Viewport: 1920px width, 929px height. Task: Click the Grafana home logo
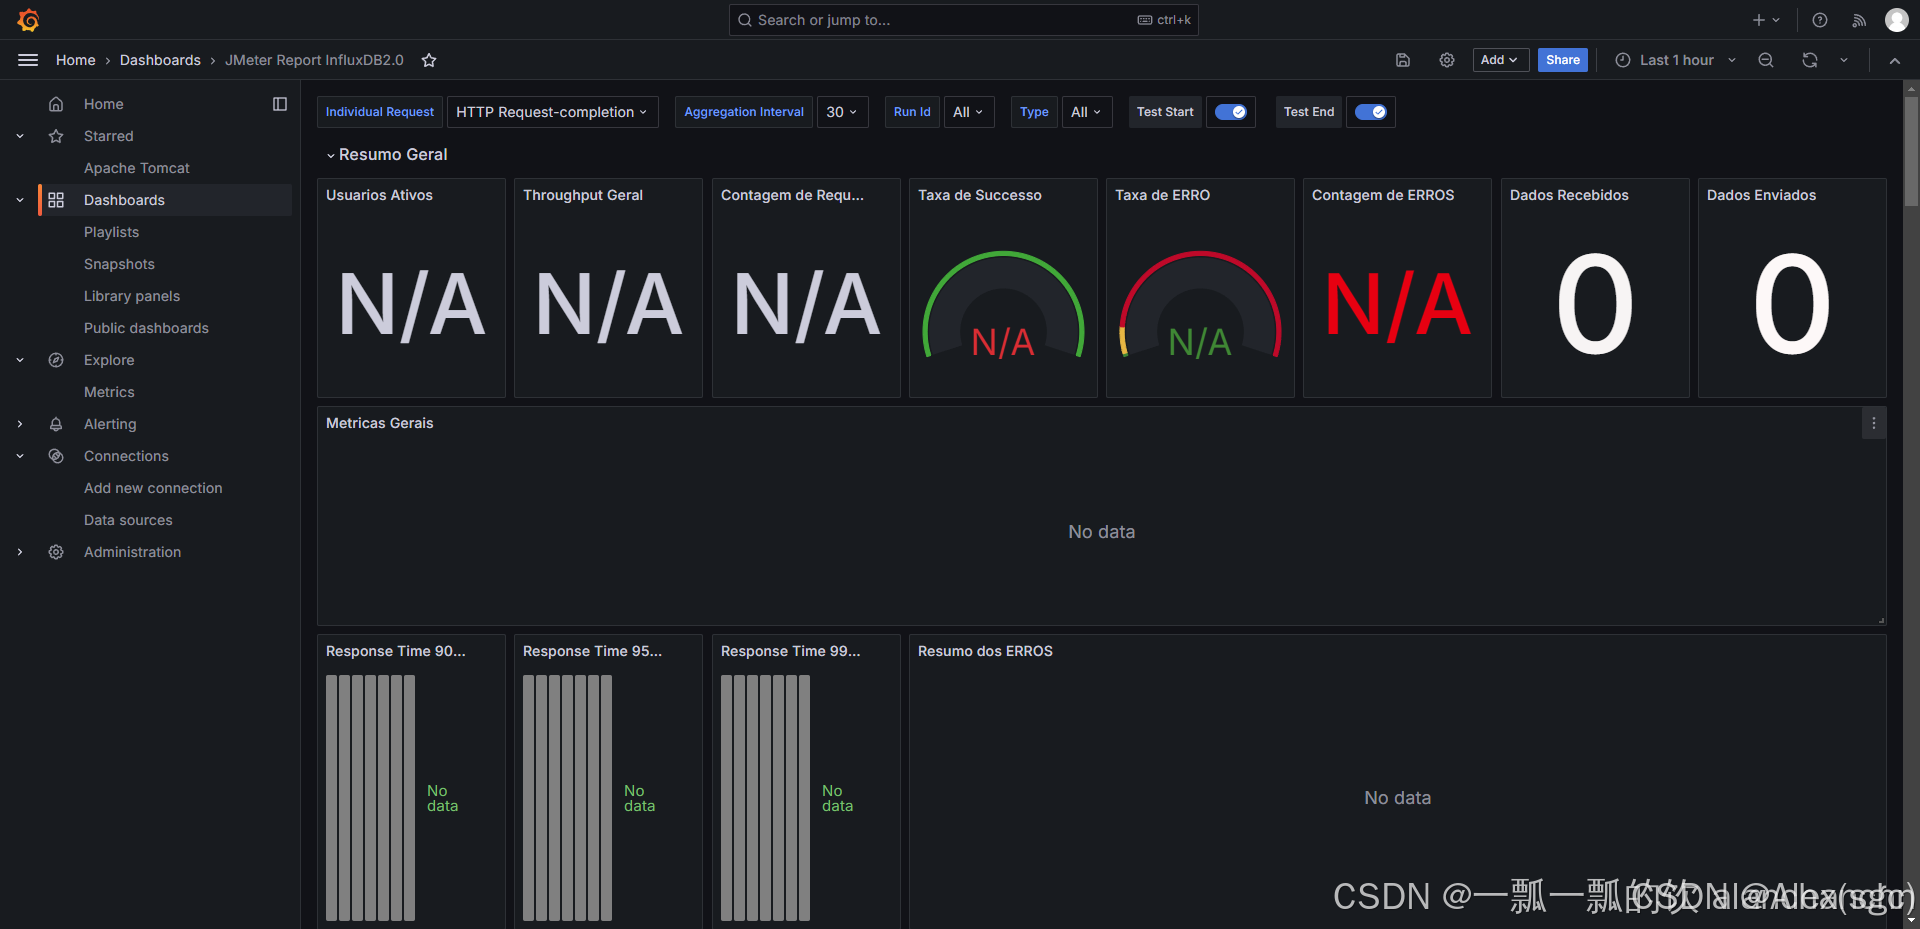click(27, 19)
